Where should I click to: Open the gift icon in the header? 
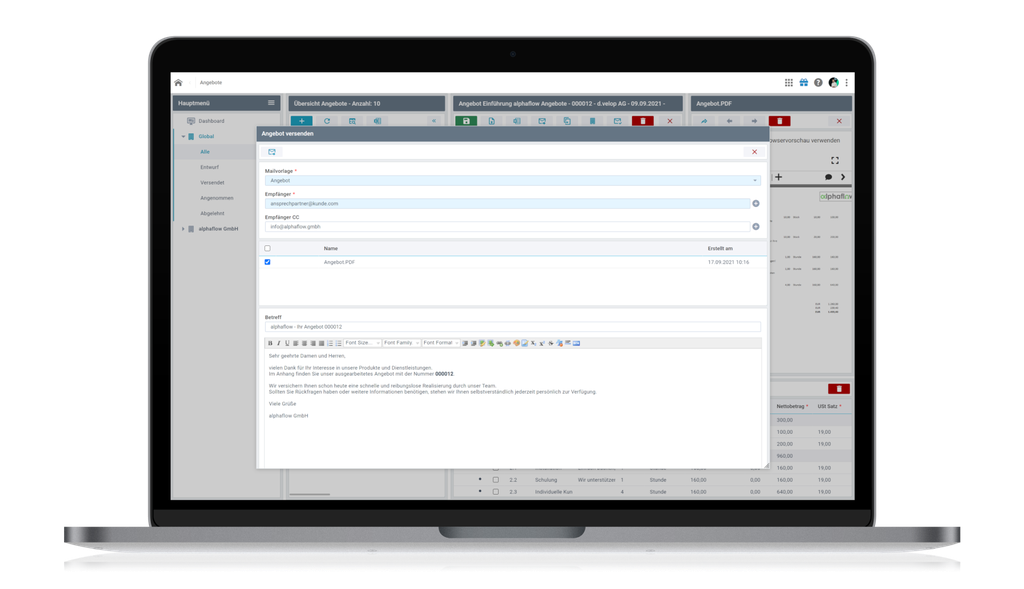803,82
